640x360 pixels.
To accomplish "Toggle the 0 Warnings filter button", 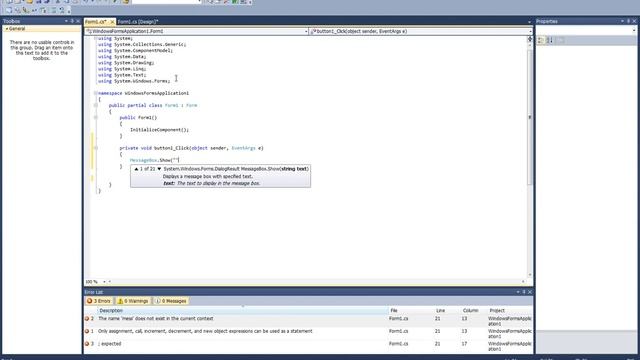I will pos(133,301).
